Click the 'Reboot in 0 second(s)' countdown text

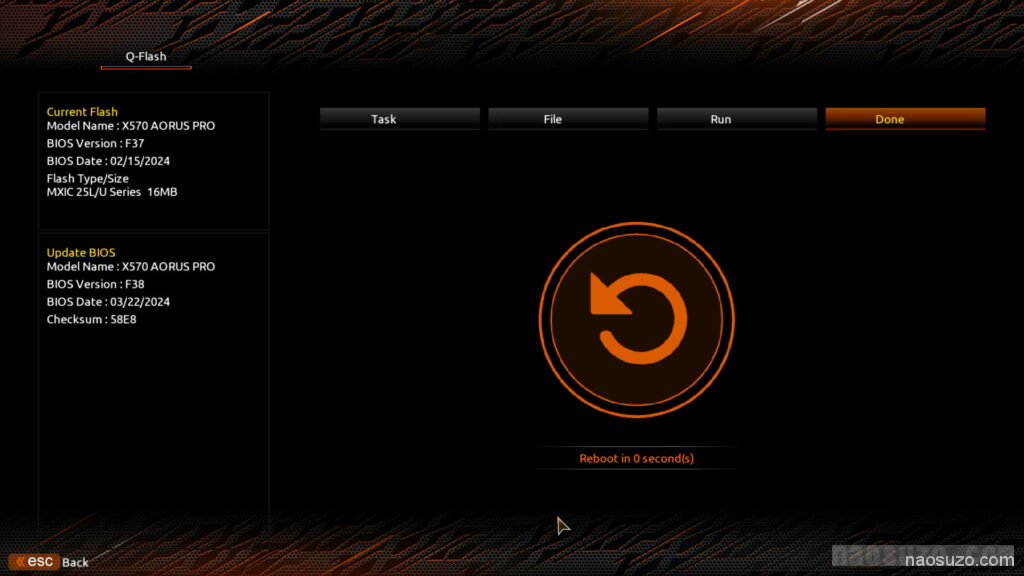point(636,459)
